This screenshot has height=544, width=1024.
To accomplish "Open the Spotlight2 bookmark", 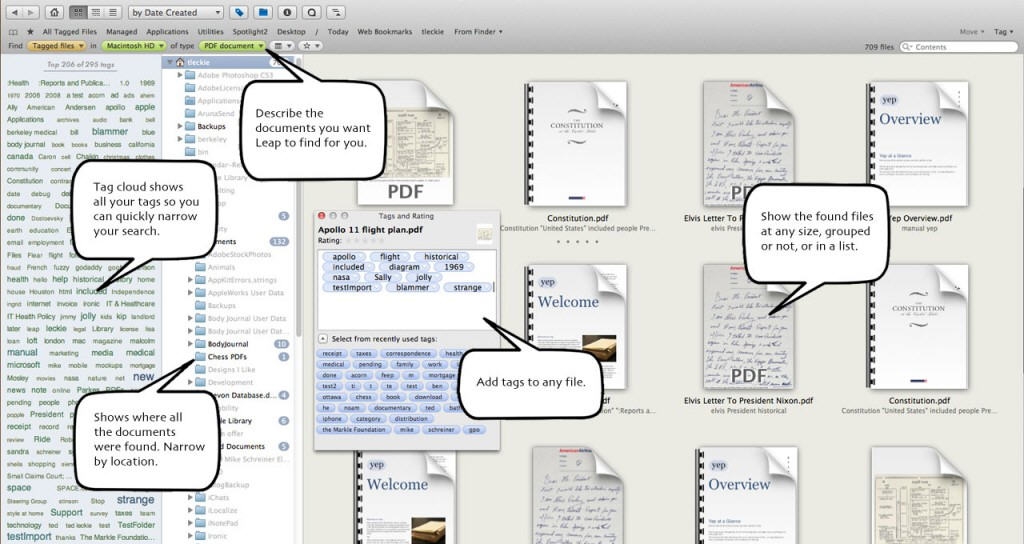I will 250,31.
